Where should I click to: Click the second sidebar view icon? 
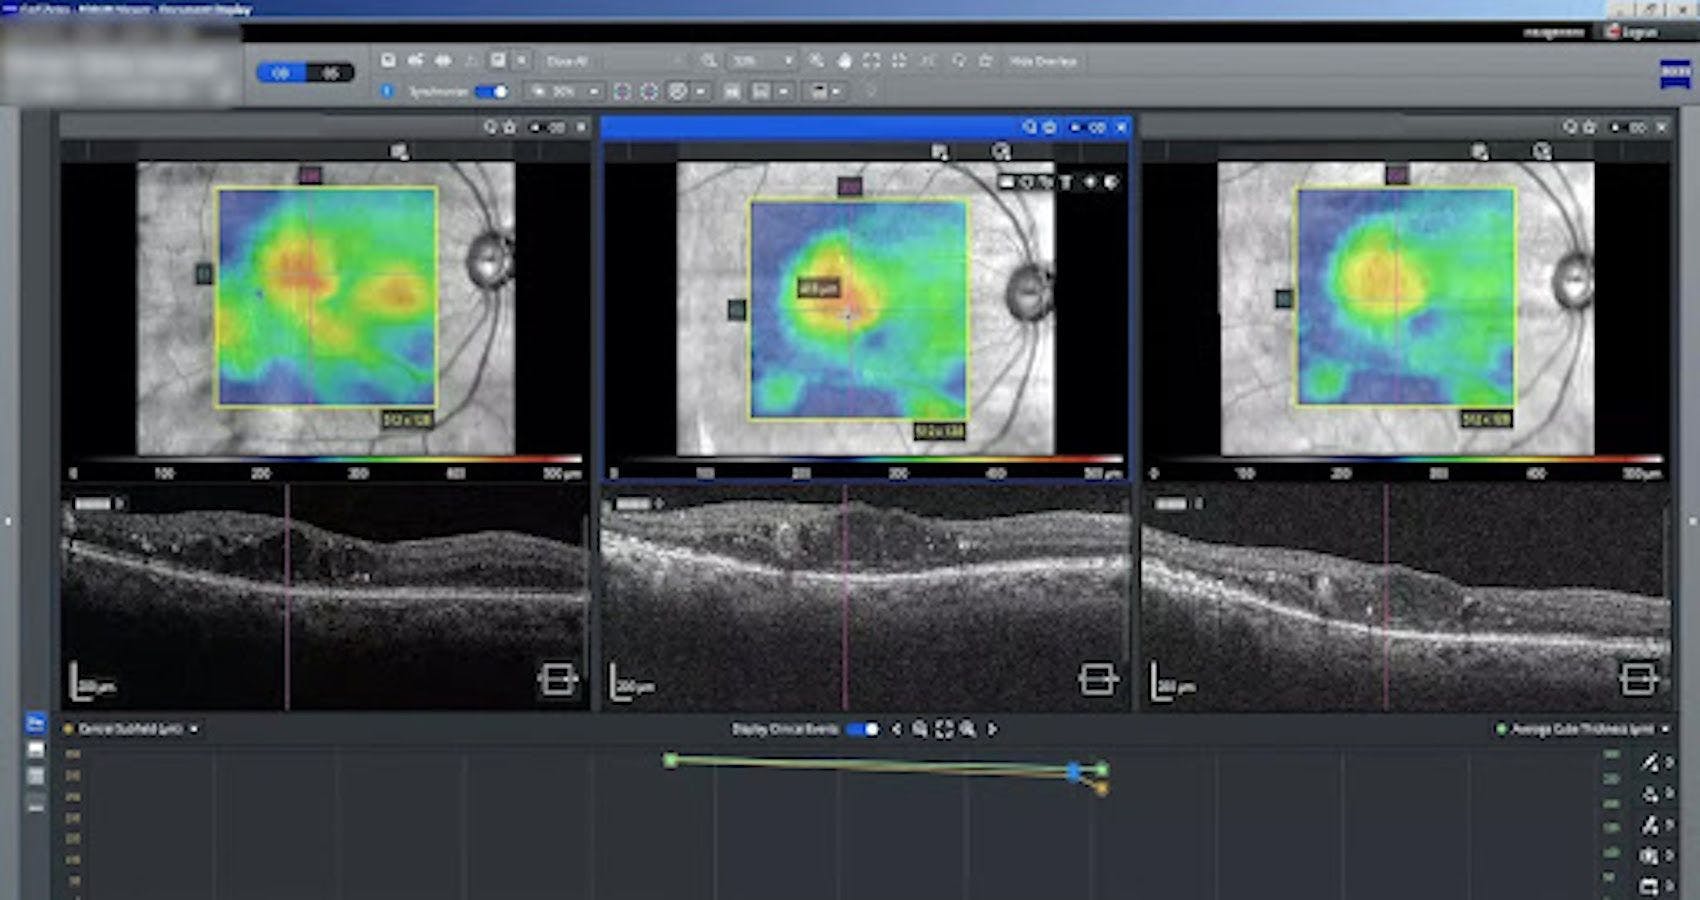point(36,749)
